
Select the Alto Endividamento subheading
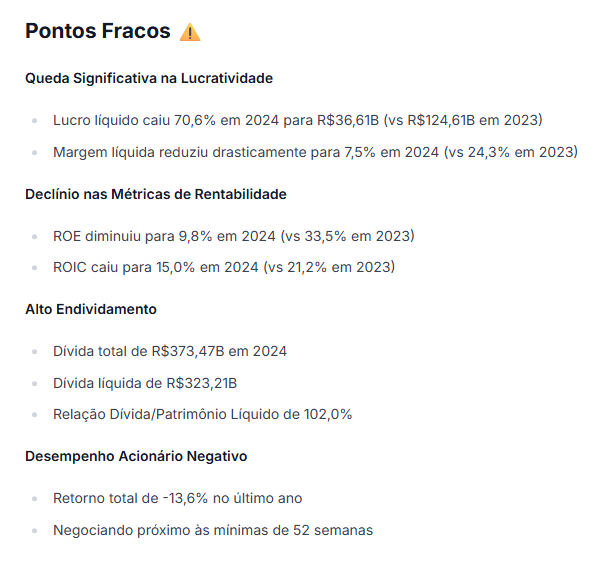click(91, 309)
